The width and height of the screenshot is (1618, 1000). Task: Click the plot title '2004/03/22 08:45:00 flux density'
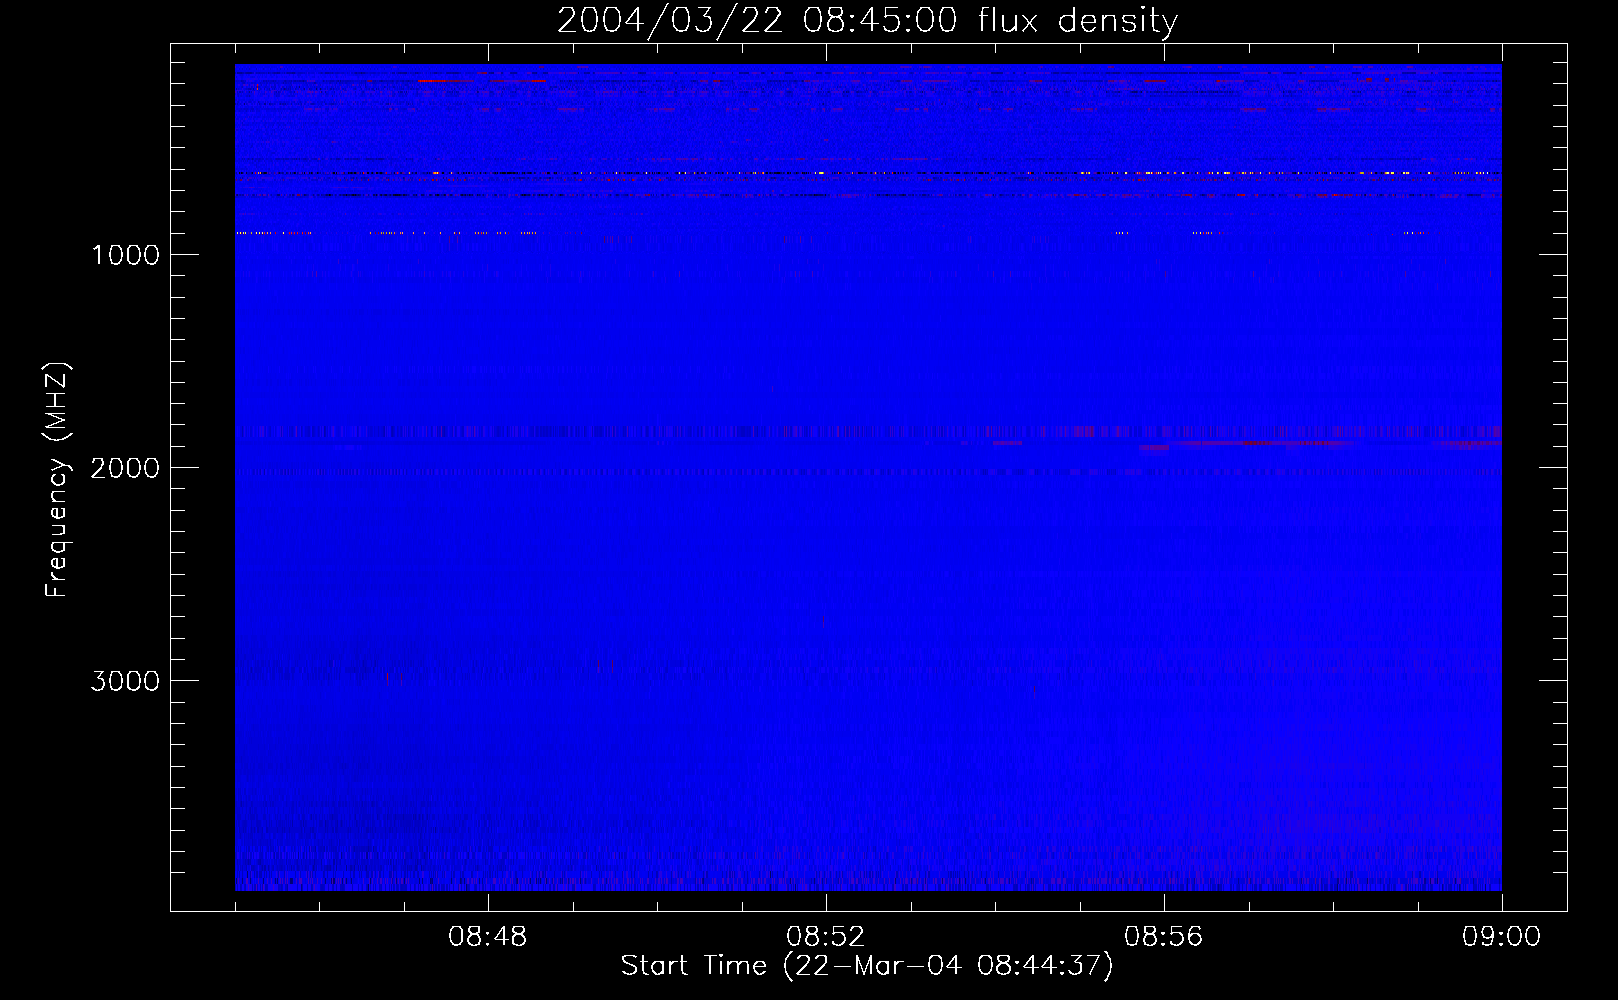click(867, 20)
